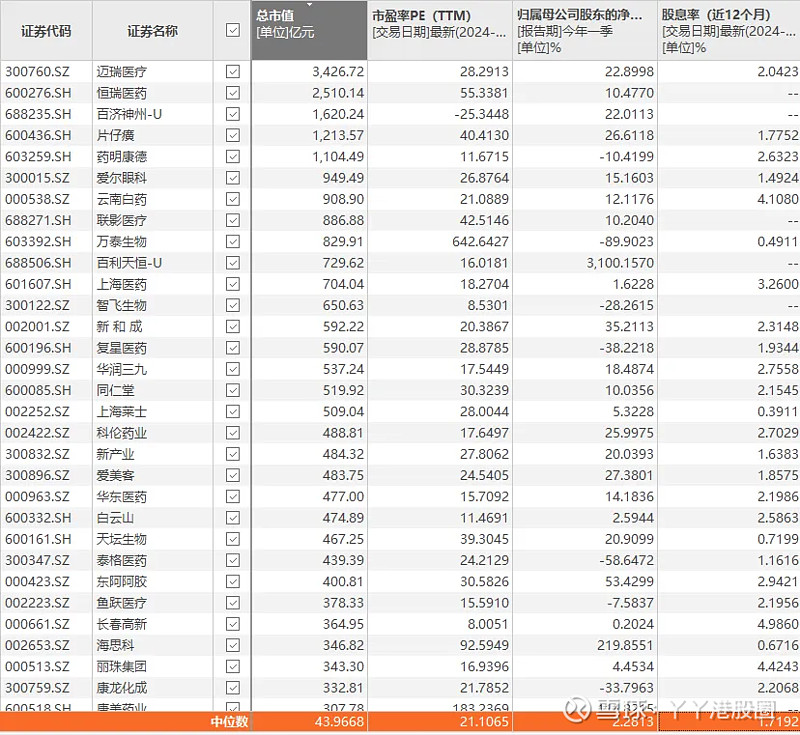800x735 pixels.
Task: Click stock code 601607.SH
Action: pos(38,284)
